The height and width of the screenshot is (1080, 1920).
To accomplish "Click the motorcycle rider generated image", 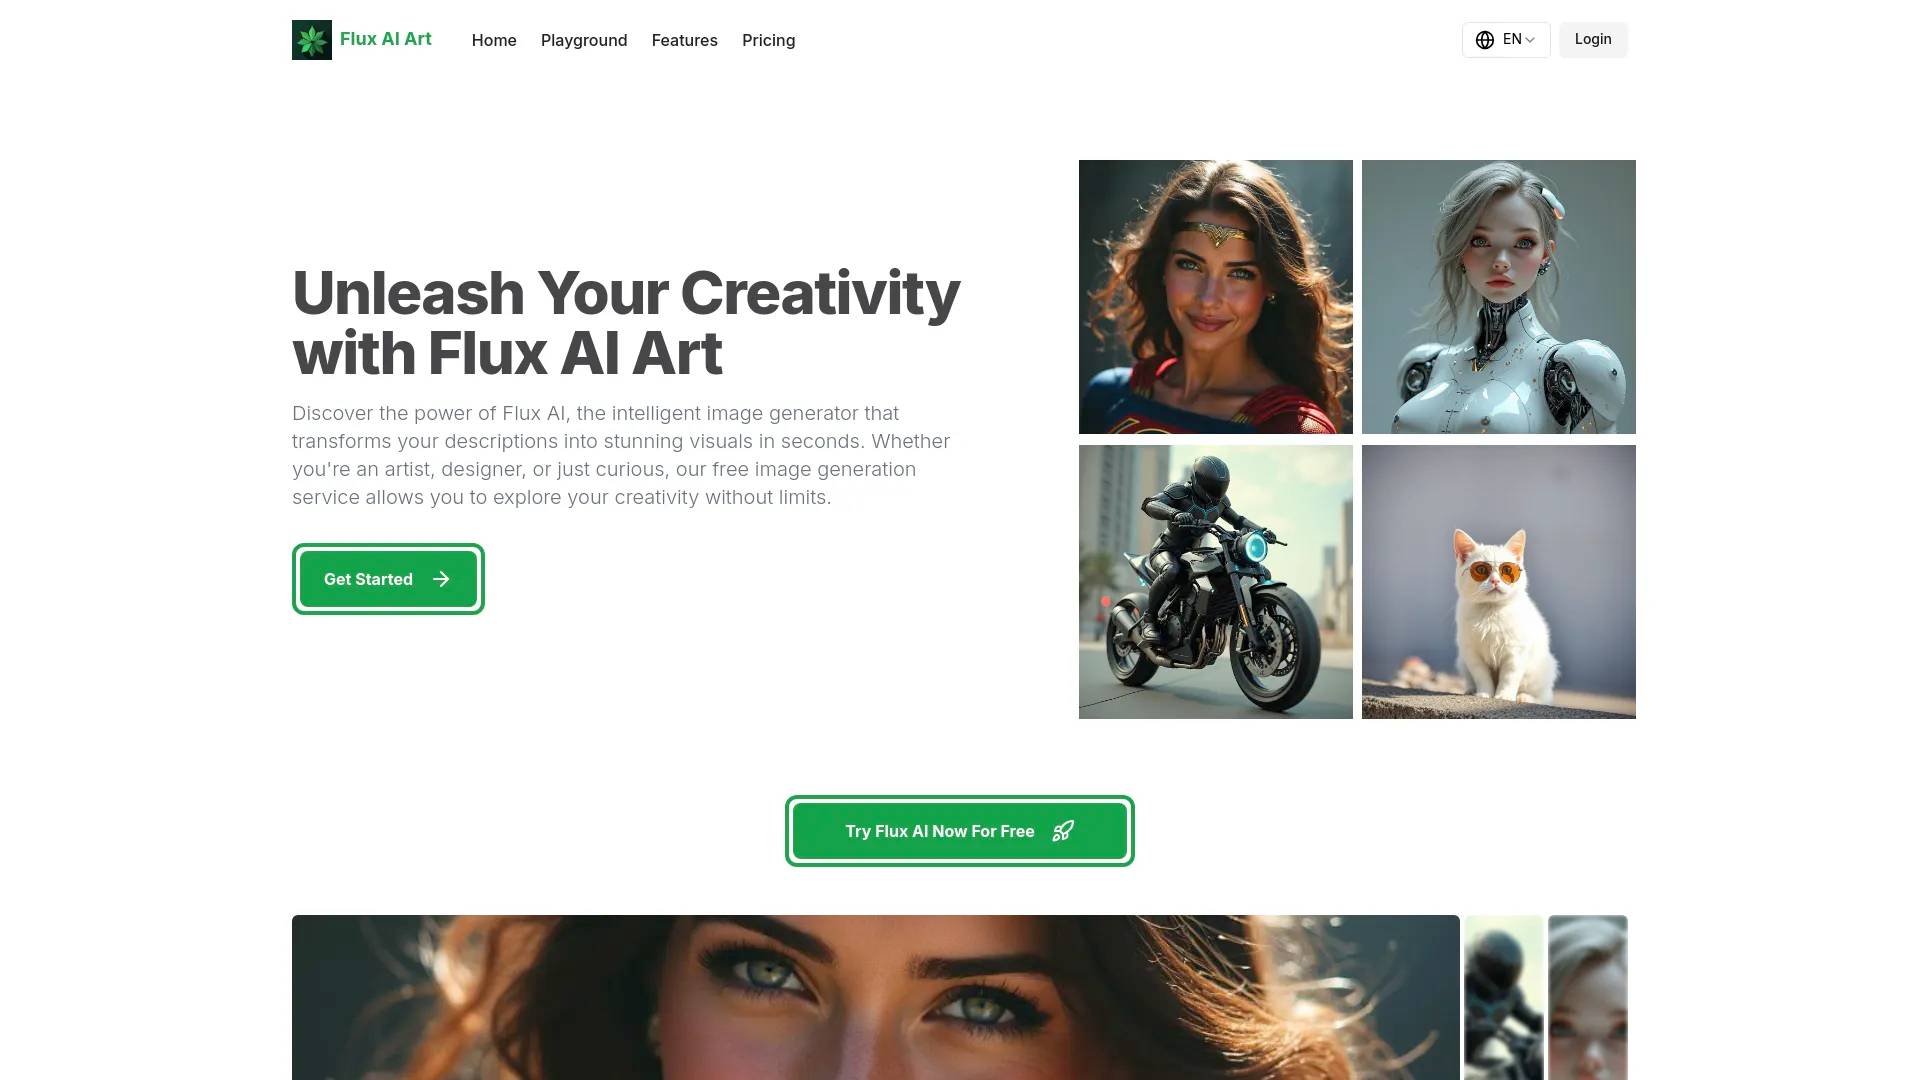I will click(1215, 582).
